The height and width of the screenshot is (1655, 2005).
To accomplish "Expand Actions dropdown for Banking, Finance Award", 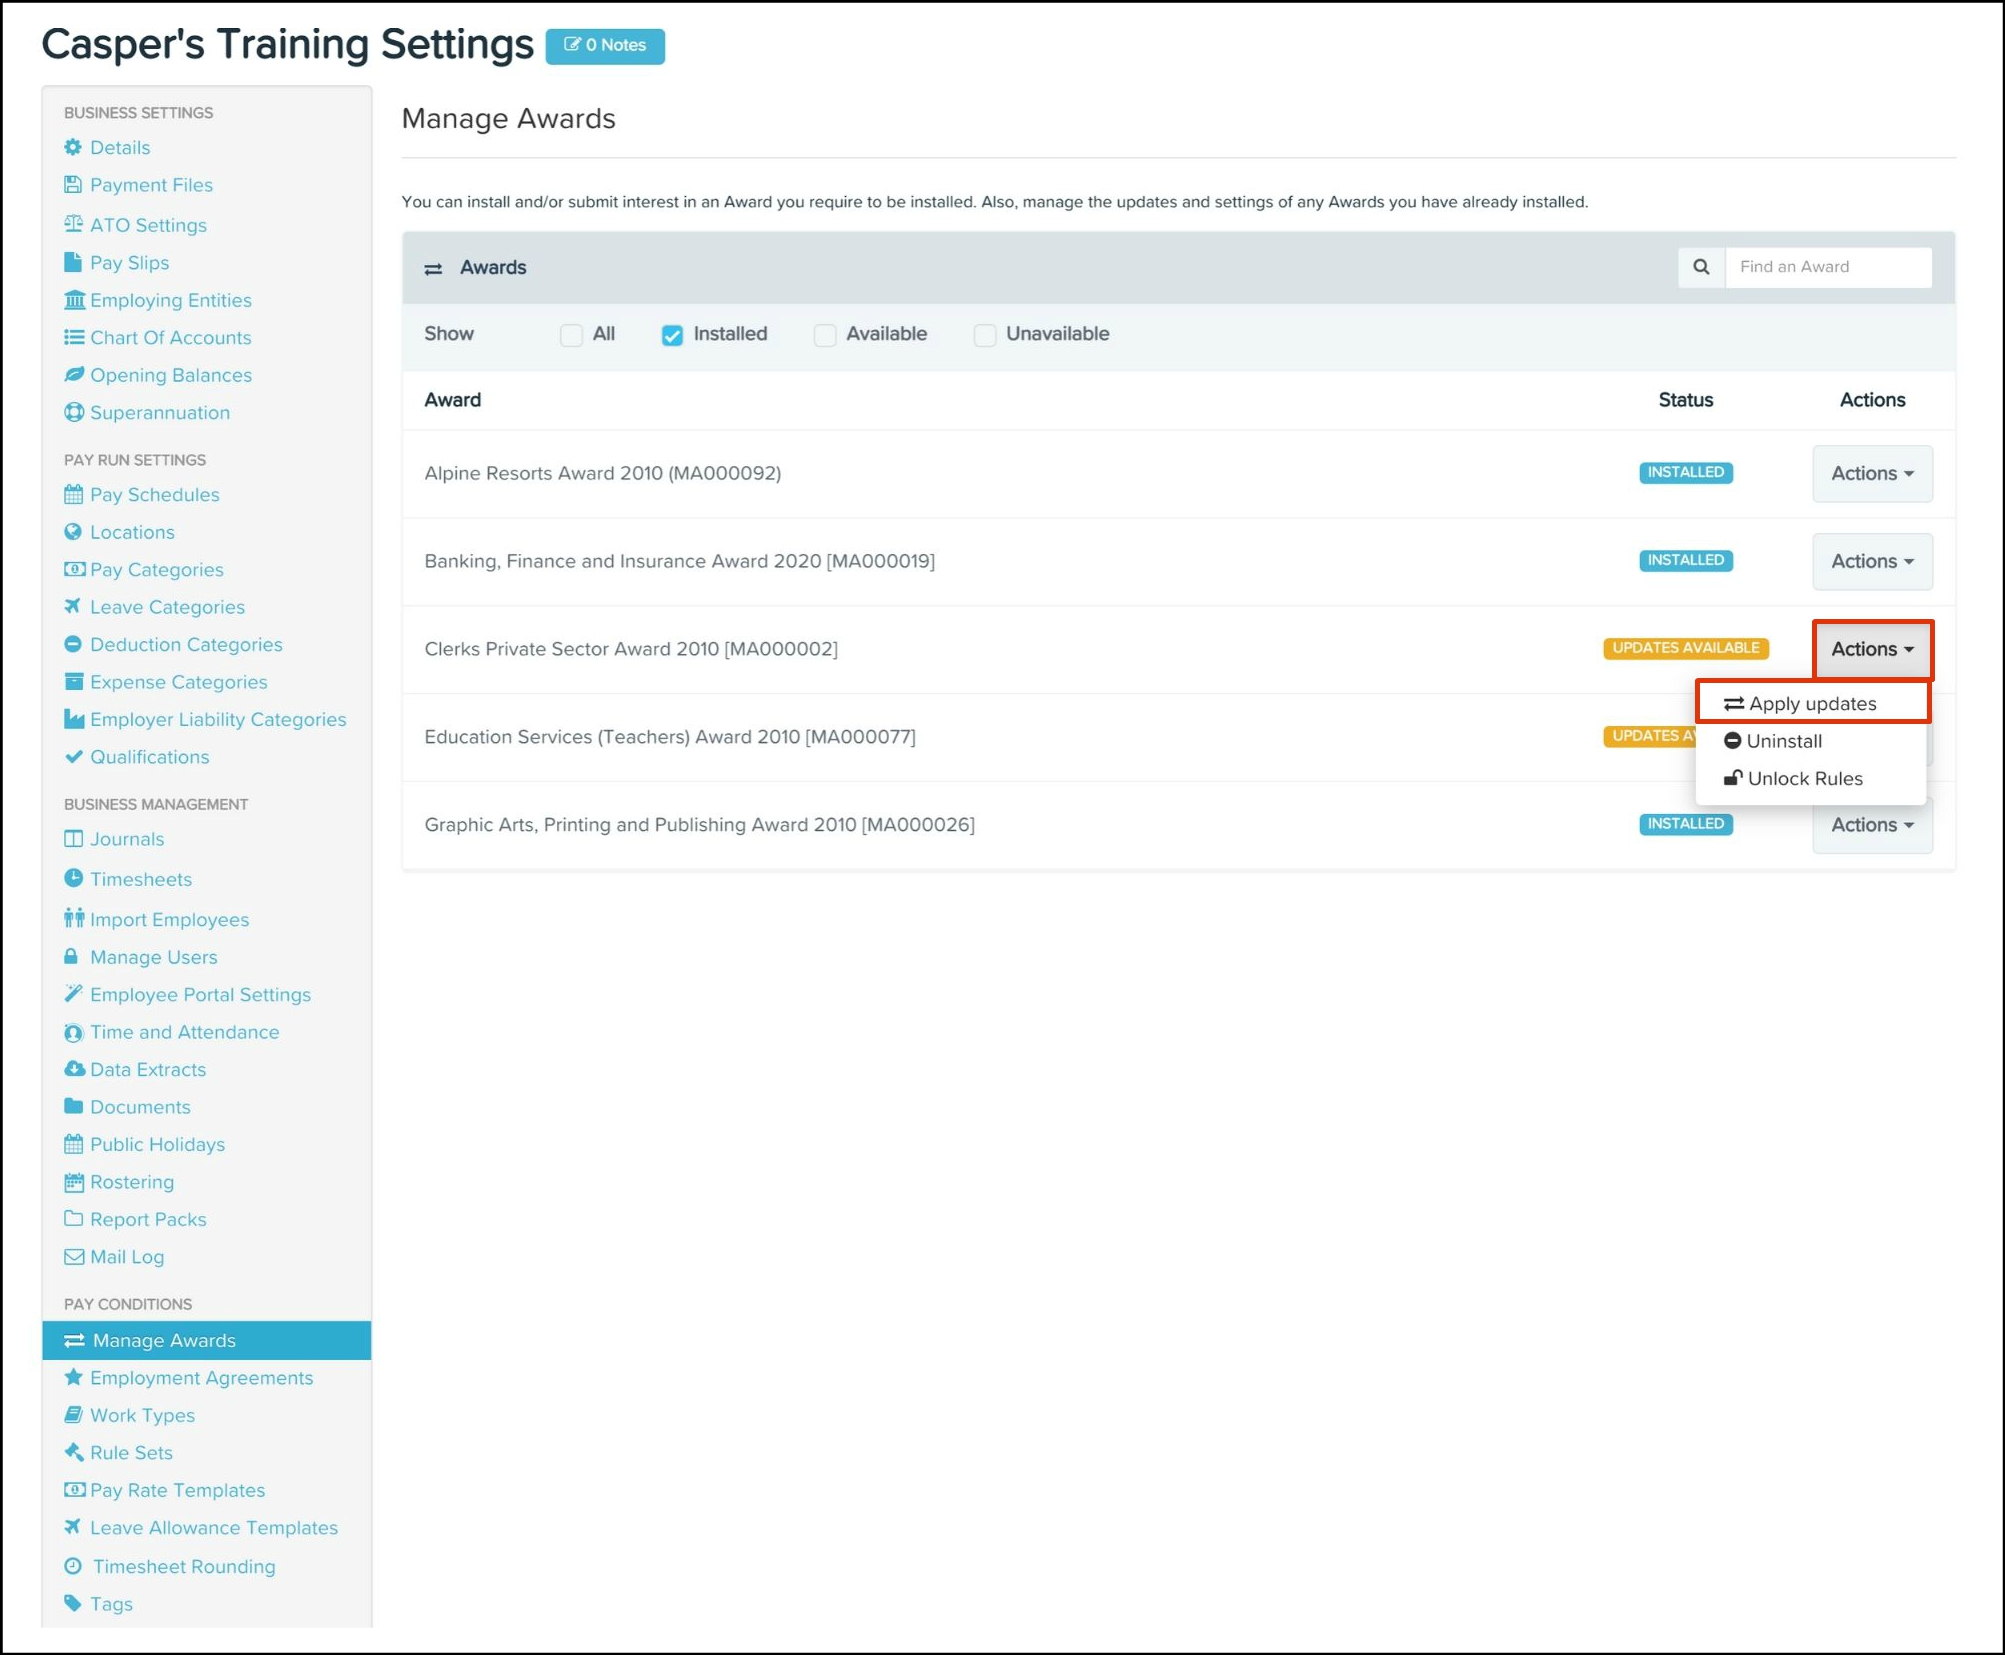I will [x=1871, y=561].
